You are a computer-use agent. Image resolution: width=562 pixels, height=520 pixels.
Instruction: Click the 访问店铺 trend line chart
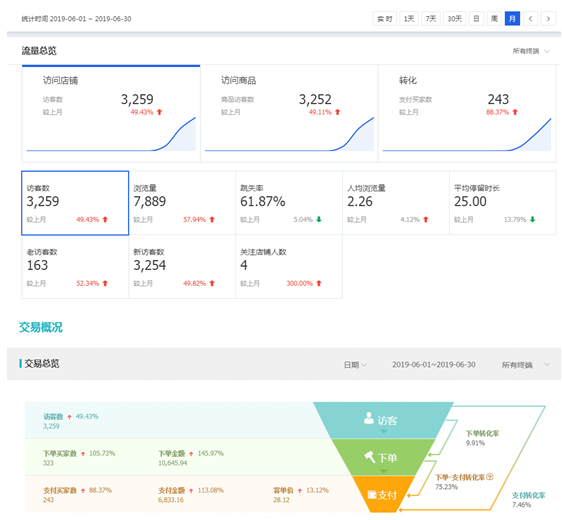pyautogui.click(x=111, y=134)
